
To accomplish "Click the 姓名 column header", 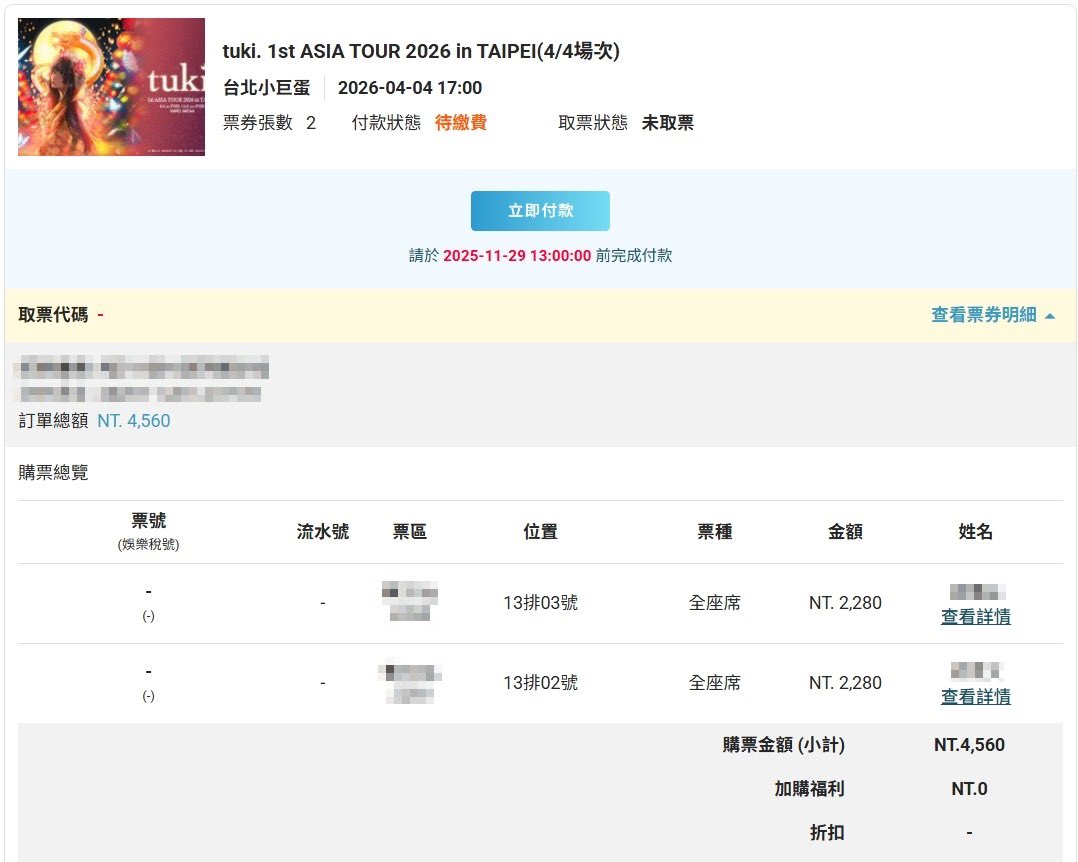I will coord(975,531).
